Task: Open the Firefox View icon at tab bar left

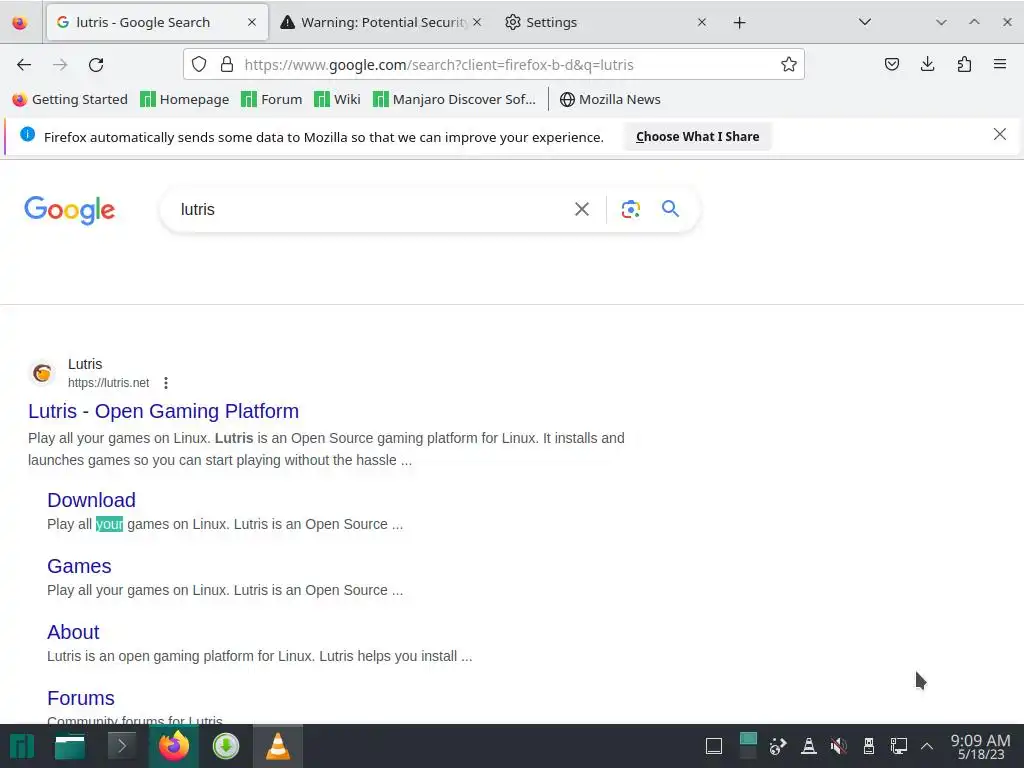Action: (x=20, y=23)
